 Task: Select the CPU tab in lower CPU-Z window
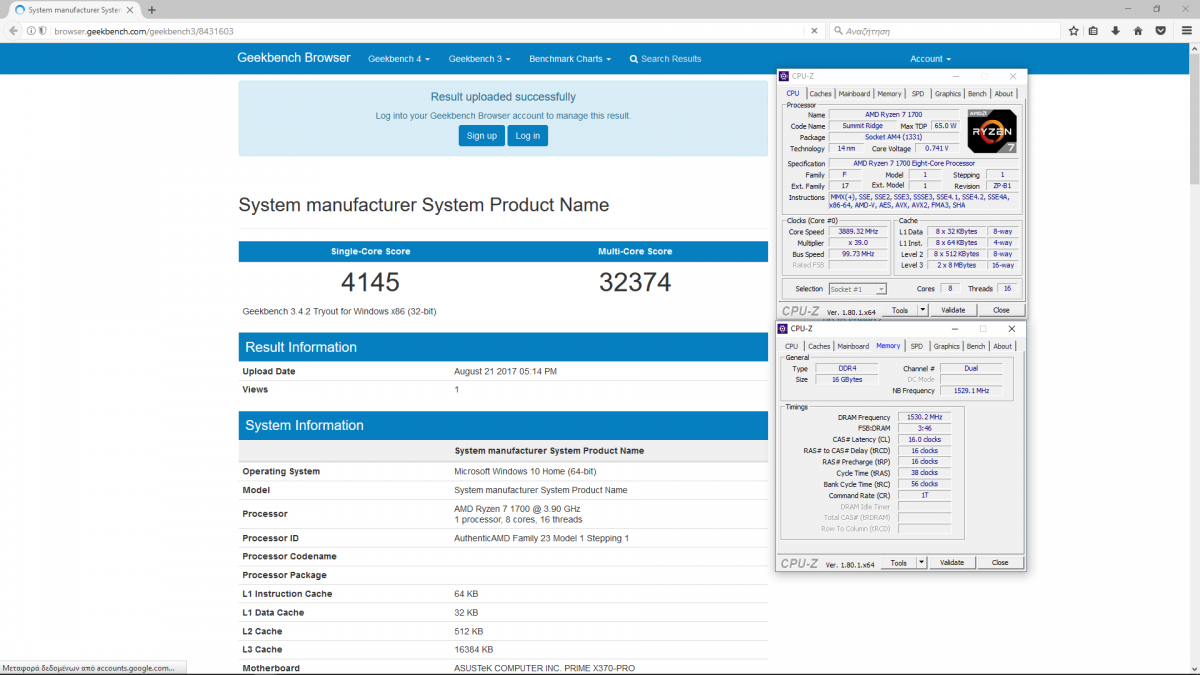792,346
